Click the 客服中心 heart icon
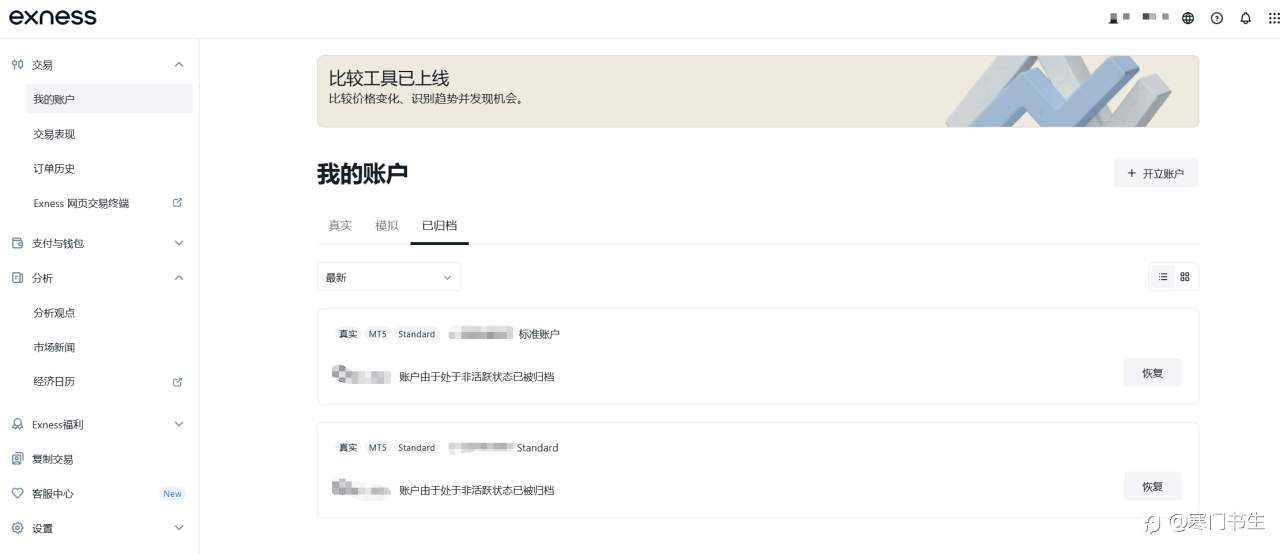This screenshot has height=554, width=1280. point(17,494)
